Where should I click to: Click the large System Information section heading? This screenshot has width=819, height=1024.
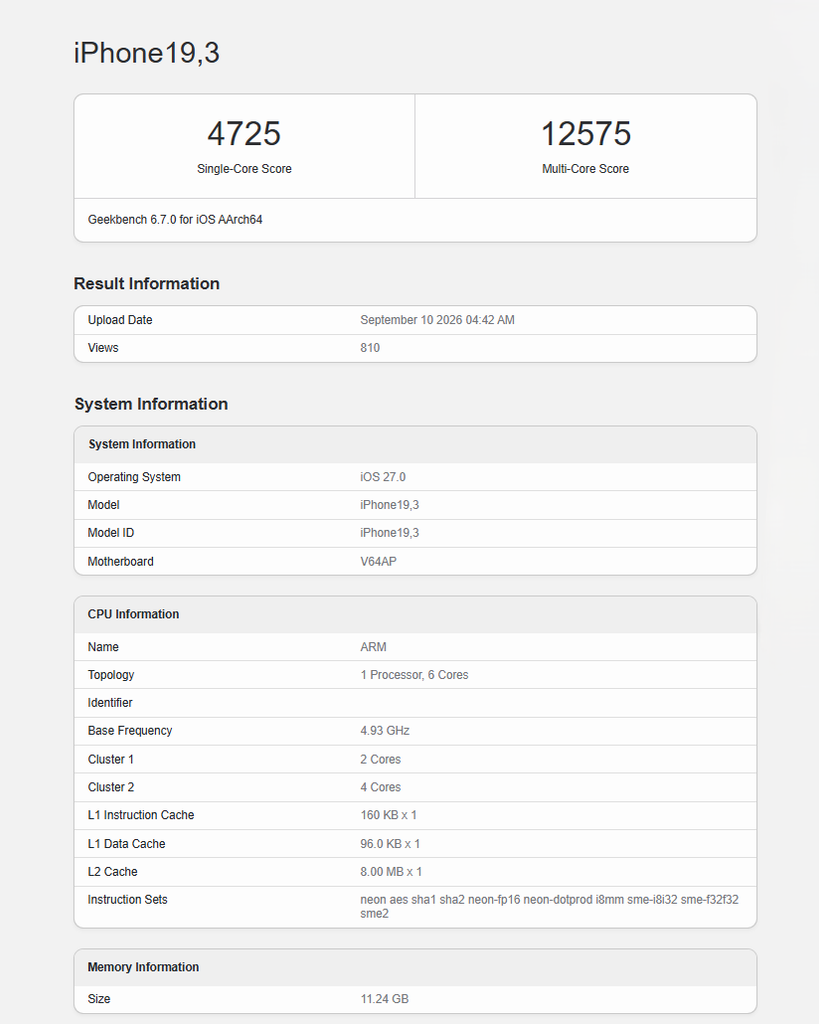[x=151, y=404]
